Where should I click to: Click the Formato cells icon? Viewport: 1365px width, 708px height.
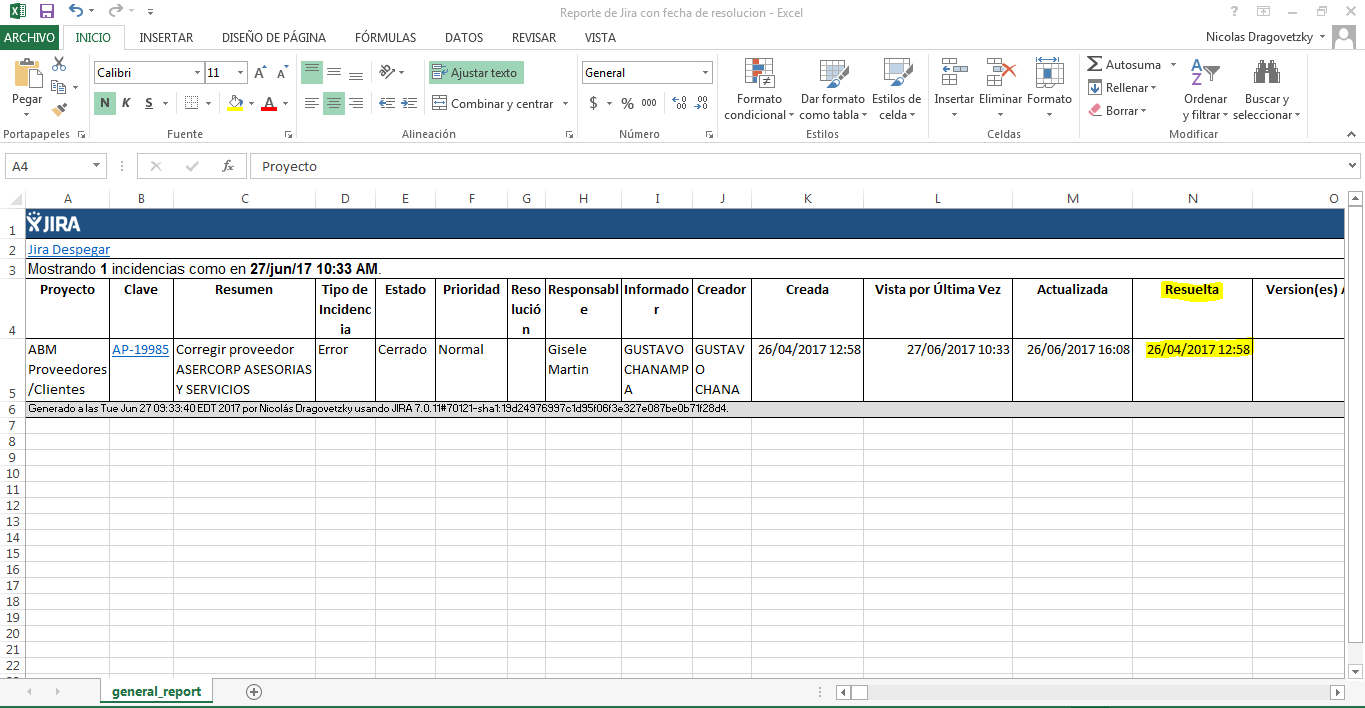click(1049, 73)
